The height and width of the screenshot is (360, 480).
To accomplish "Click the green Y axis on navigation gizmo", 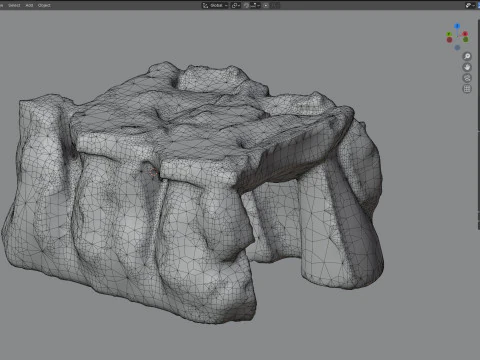I will coord(449,34).
